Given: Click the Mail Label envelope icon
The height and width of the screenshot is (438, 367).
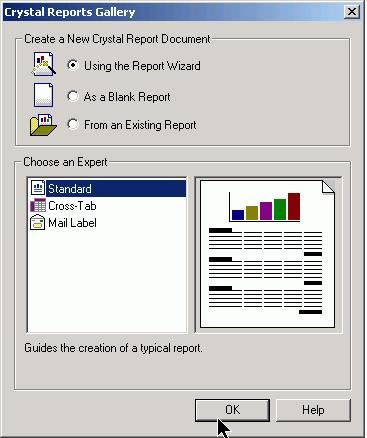Looking at the screenshot, I should click(x=38, y=222).
